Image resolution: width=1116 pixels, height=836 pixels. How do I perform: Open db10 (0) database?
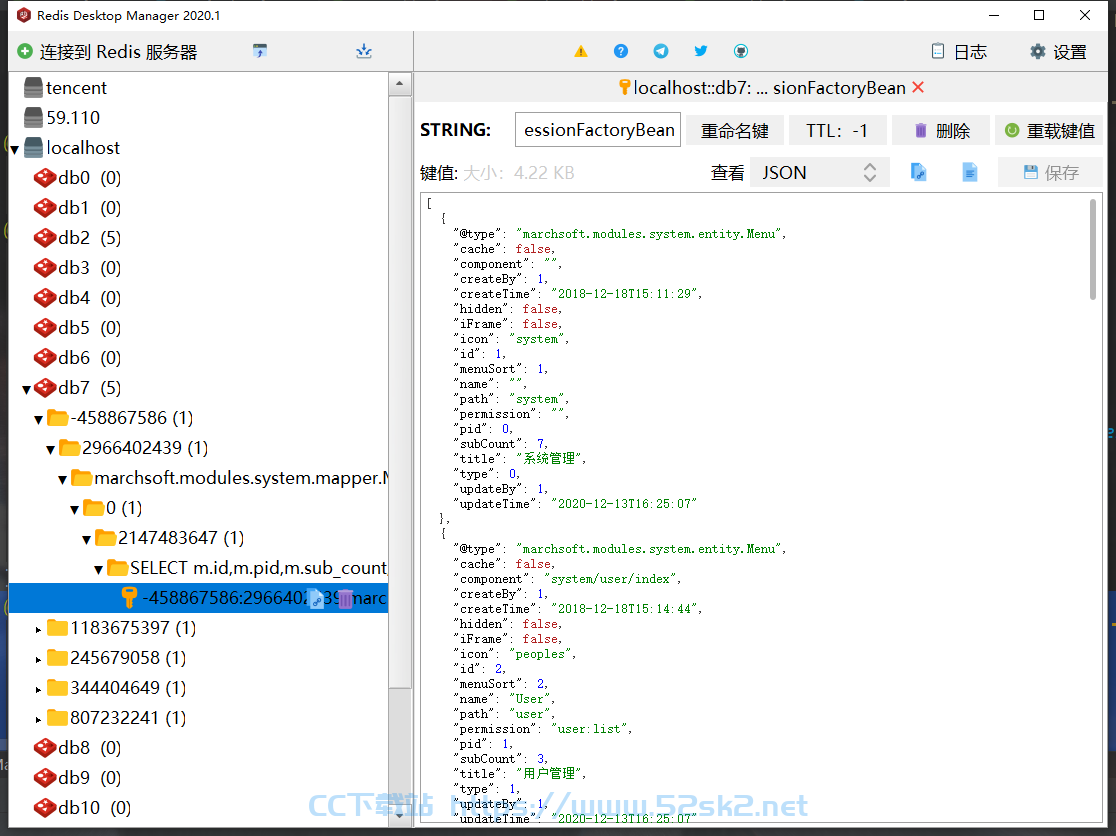click(82, 808)
